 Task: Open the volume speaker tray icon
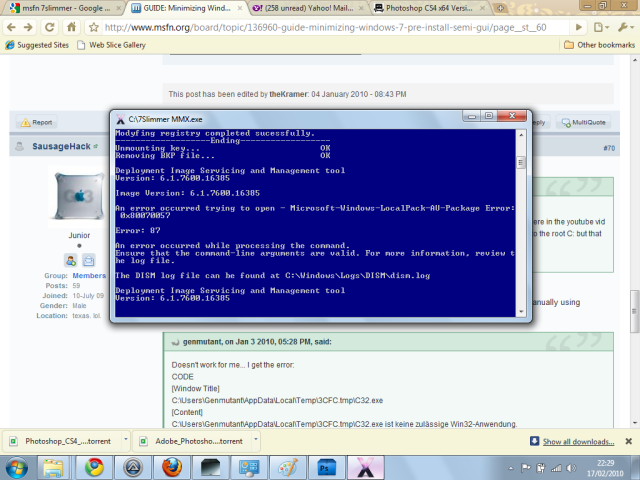tap(571, 468)
